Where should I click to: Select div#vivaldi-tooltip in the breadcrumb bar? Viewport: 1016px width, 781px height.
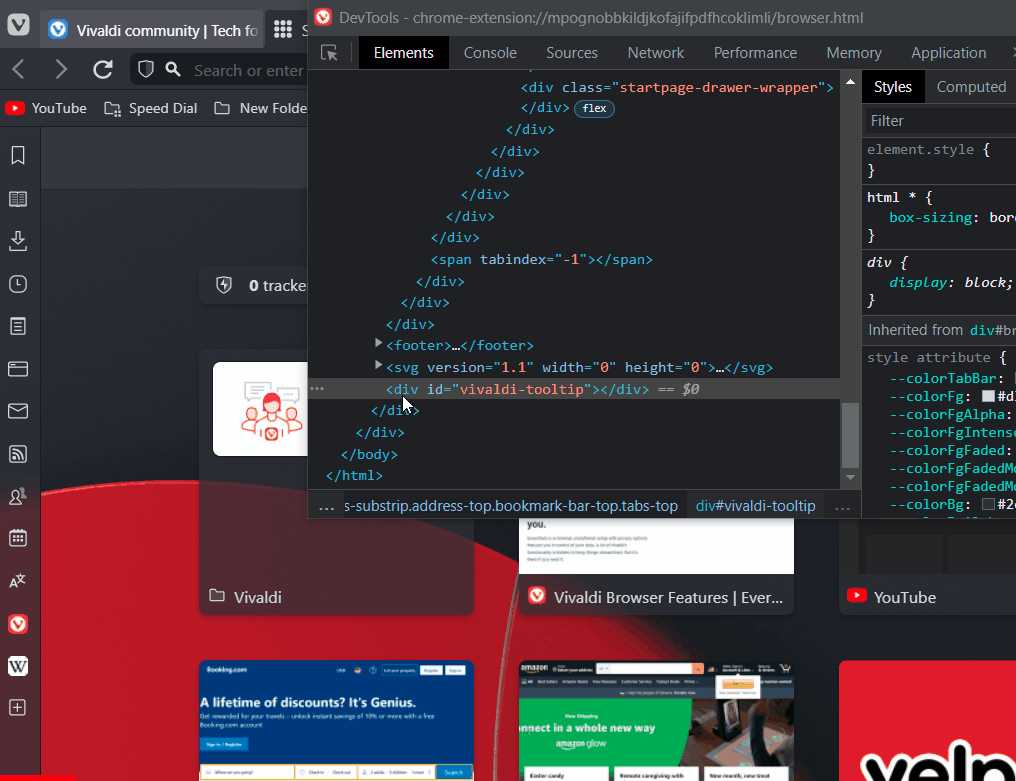753,506
